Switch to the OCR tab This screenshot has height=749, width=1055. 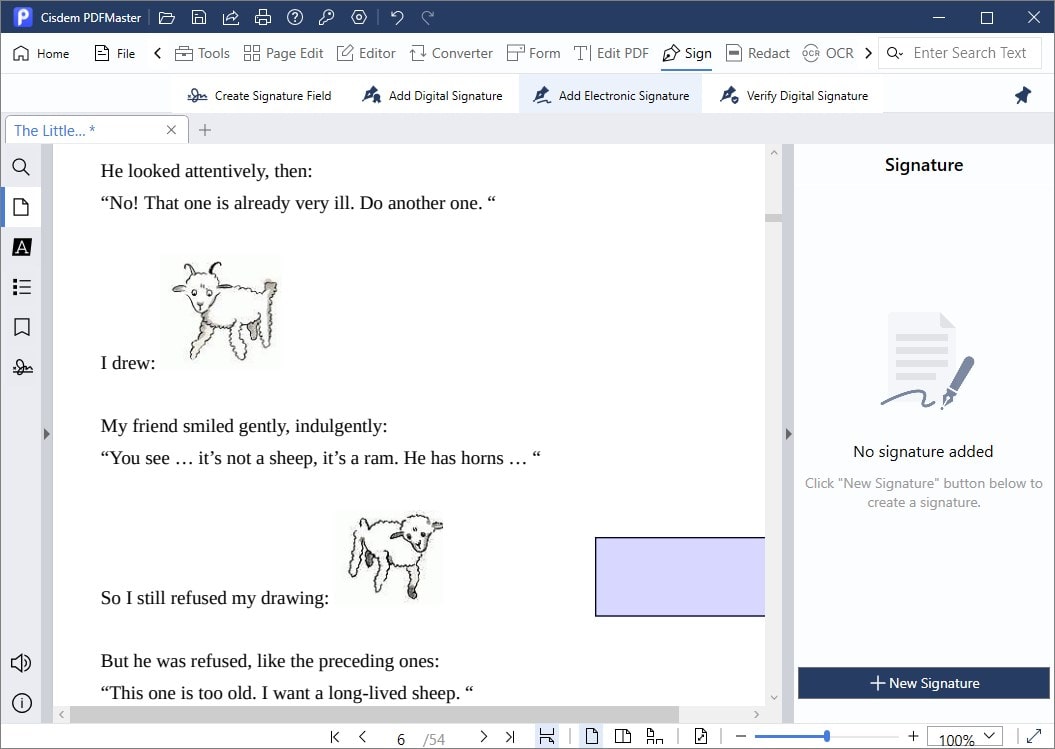[828, 53]
